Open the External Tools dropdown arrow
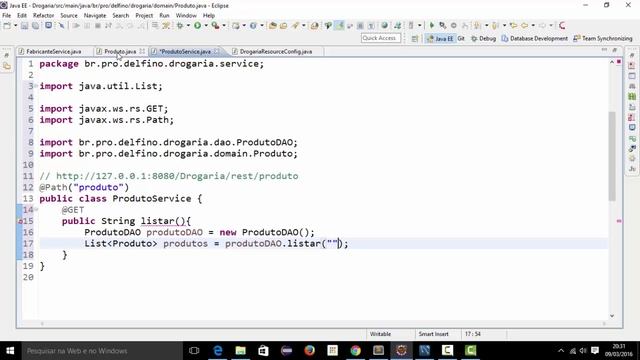The image size is (640, 360). pos(224,26)
